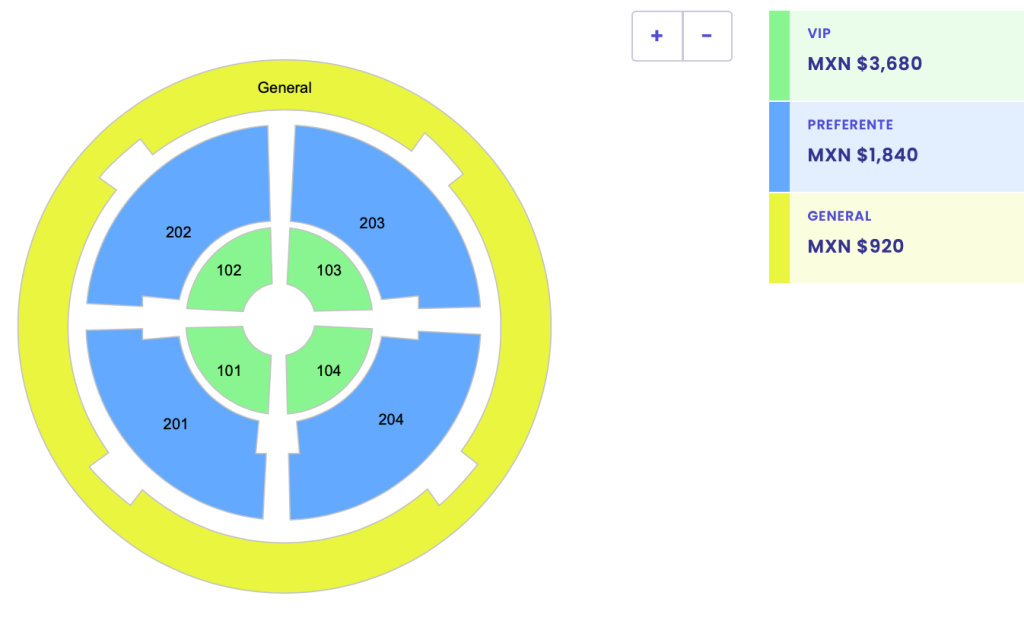The image size is (1024, 618).
Task: Select VIP section 103
Action: click(x=329, y=270)
